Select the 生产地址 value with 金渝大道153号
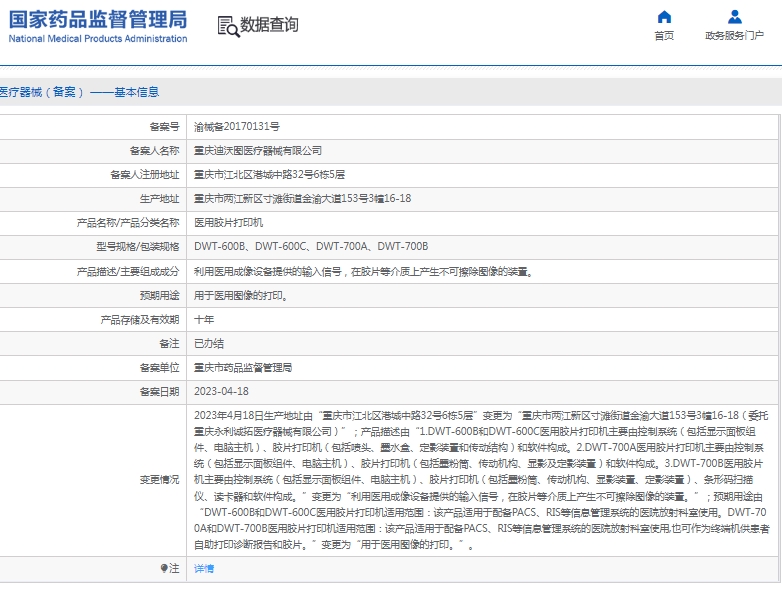The height and width of the screenshot is (589, 782). 303,198
